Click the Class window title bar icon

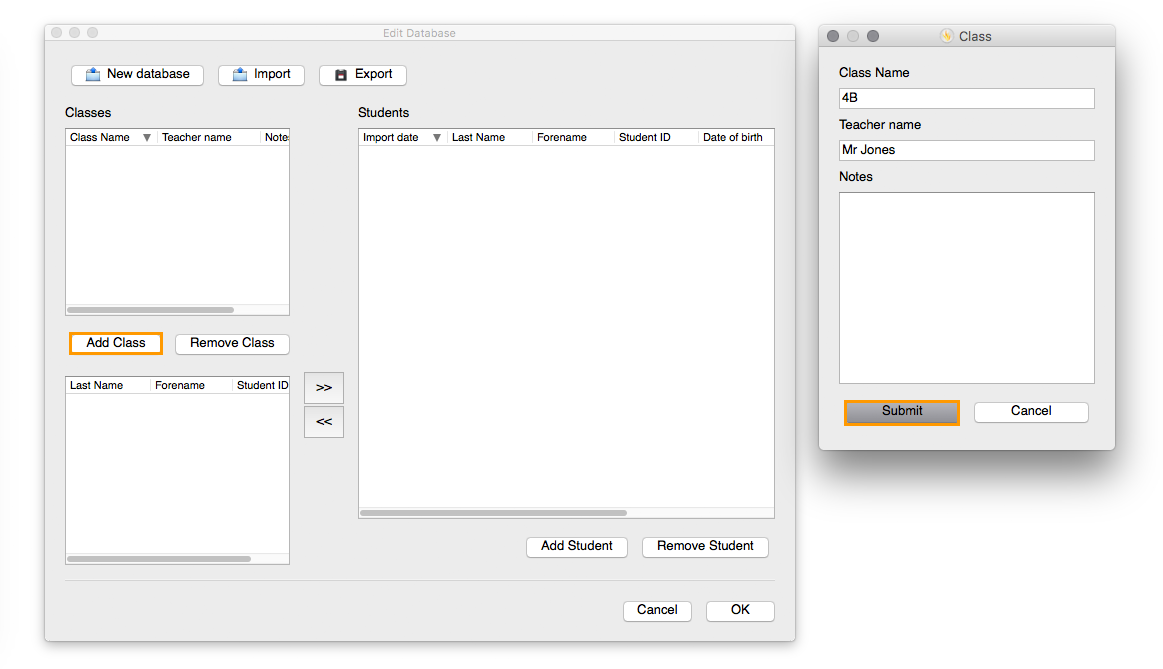click(946, 35)
